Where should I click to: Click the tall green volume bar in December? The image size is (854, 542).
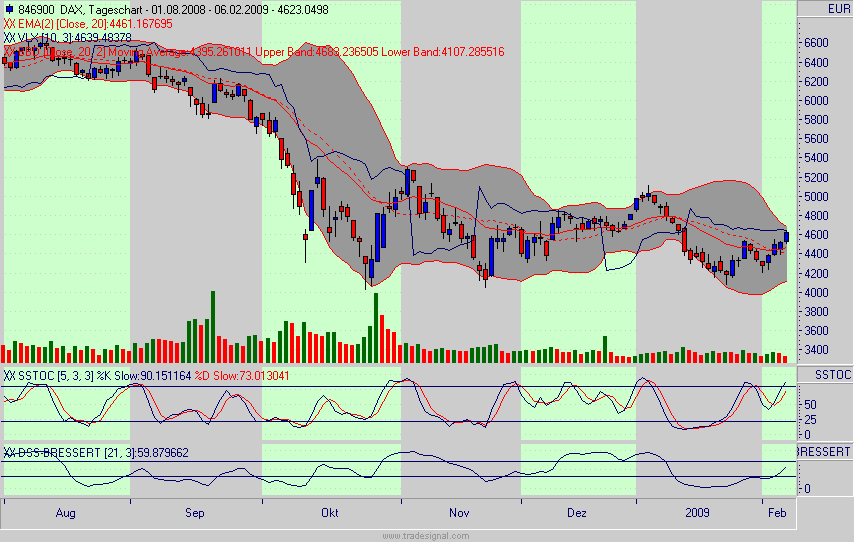point(605,349)
